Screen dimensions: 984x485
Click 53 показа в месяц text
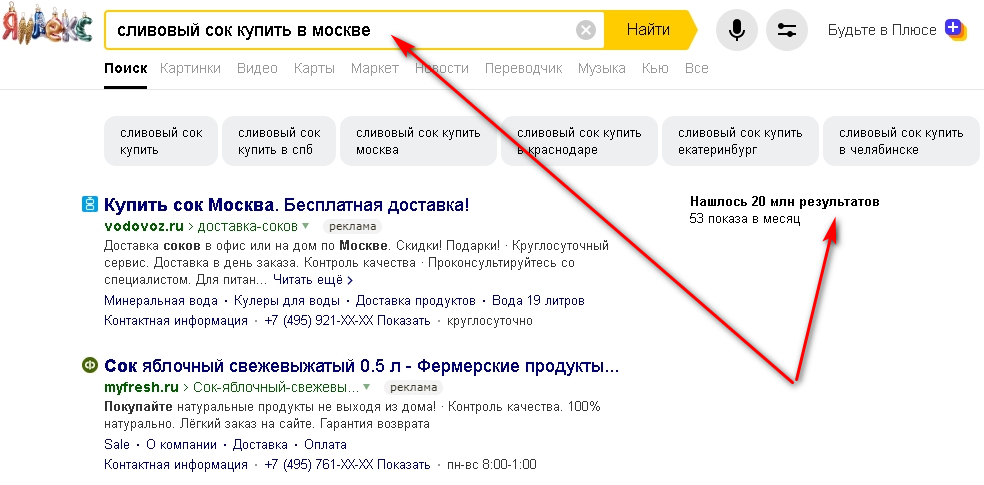tap(745, 219)
